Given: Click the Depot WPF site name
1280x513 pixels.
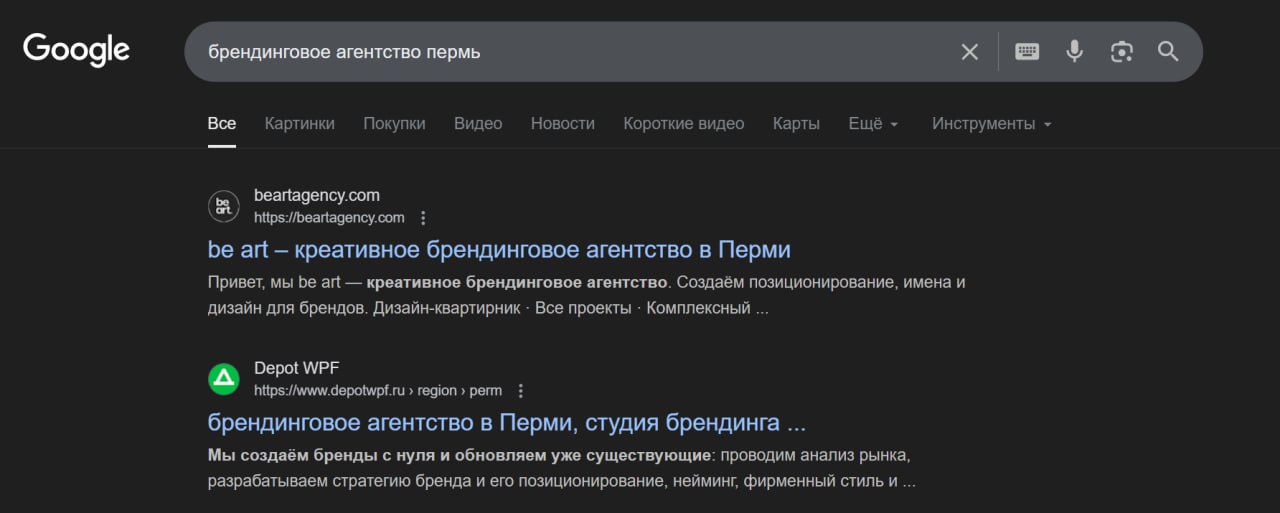Looking at the screenshot, I should coord(297,368).
